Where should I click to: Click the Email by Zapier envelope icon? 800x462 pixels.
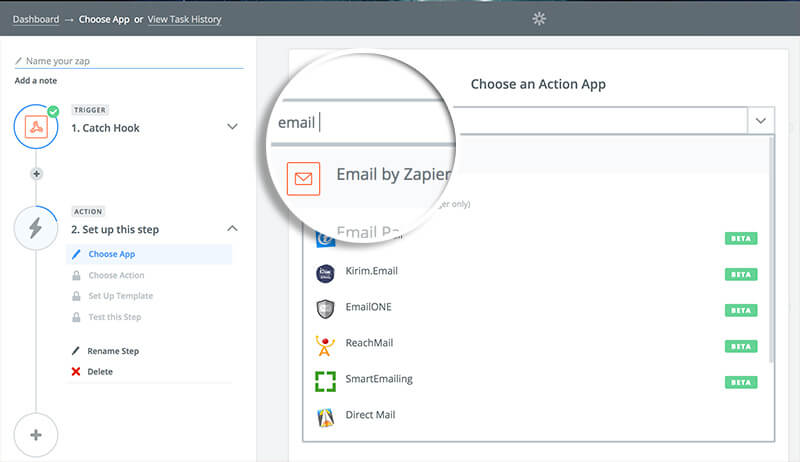(x=304, y=179)
